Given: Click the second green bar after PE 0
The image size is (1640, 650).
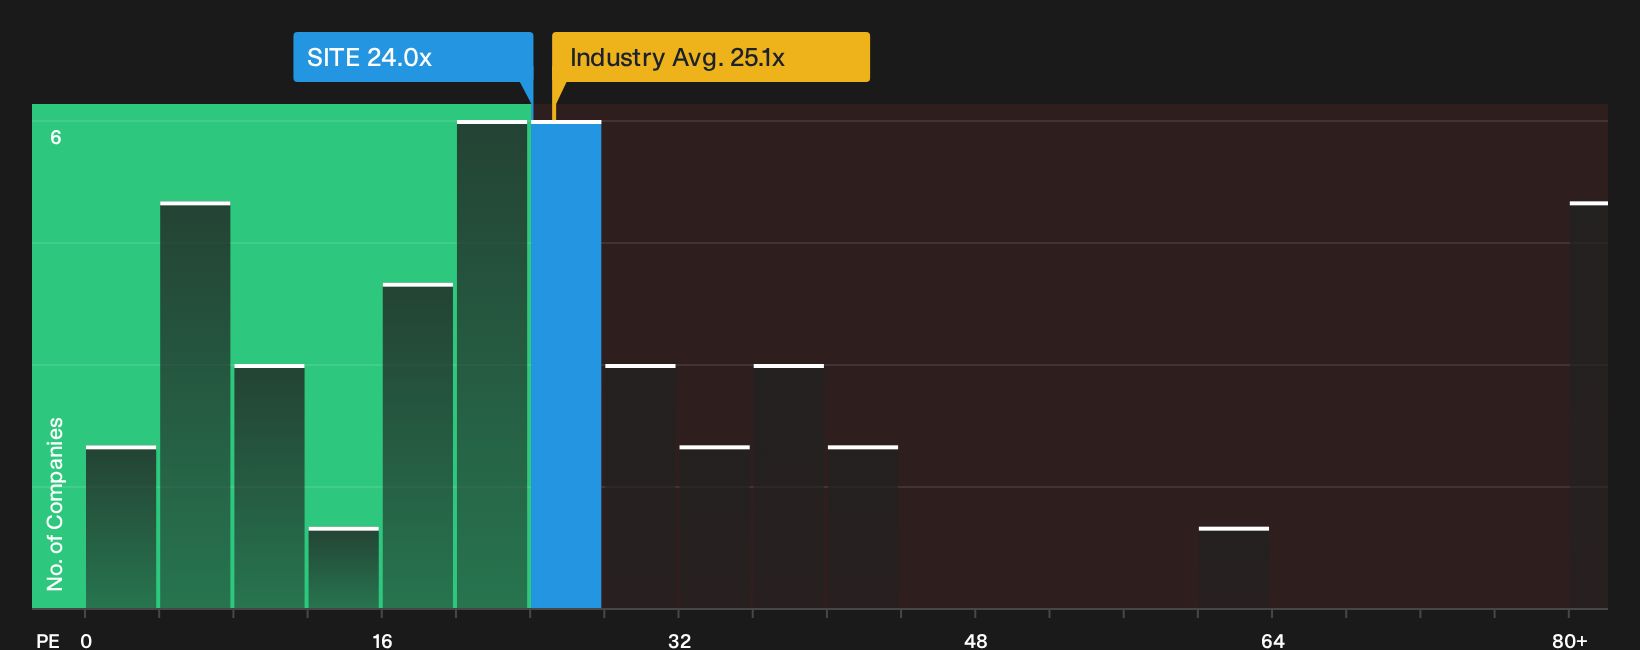Looking at the screenshot, I should (195, 405).
